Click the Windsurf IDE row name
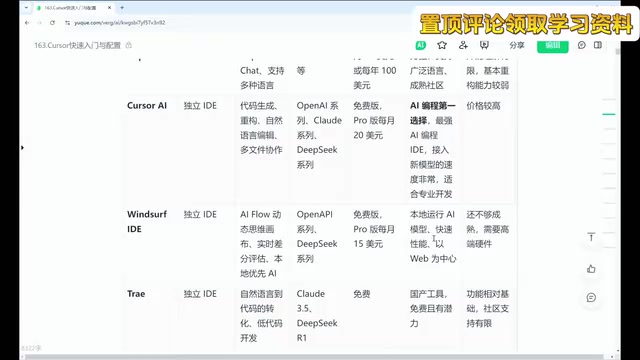 coord(147,222)
